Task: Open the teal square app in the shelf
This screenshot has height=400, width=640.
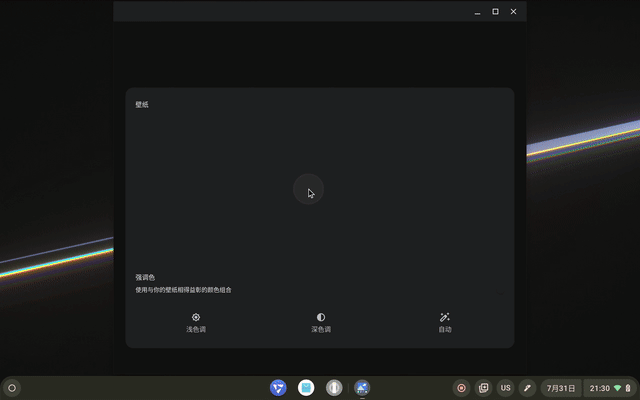Action: (306, 387)
